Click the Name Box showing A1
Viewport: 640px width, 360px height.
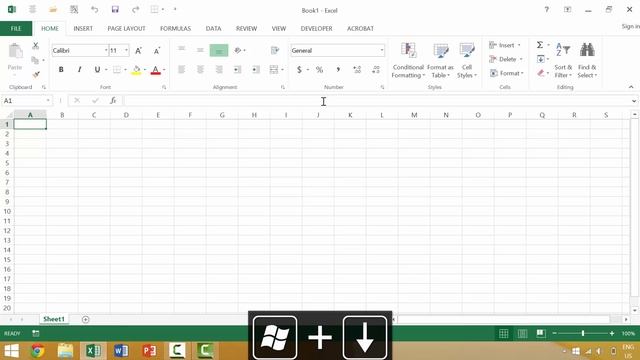[27, 100]
